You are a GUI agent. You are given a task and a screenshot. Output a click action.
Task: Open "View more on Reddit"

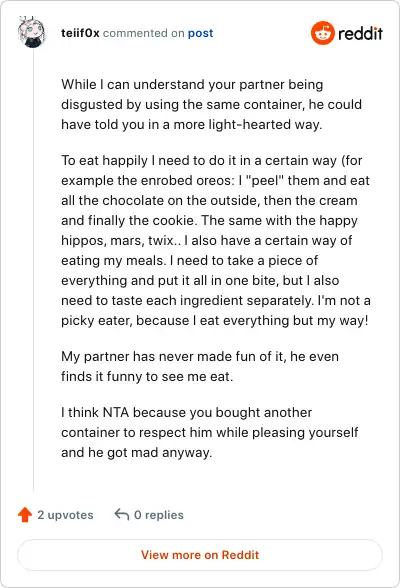pyautogui.click(x=200, y=555)
